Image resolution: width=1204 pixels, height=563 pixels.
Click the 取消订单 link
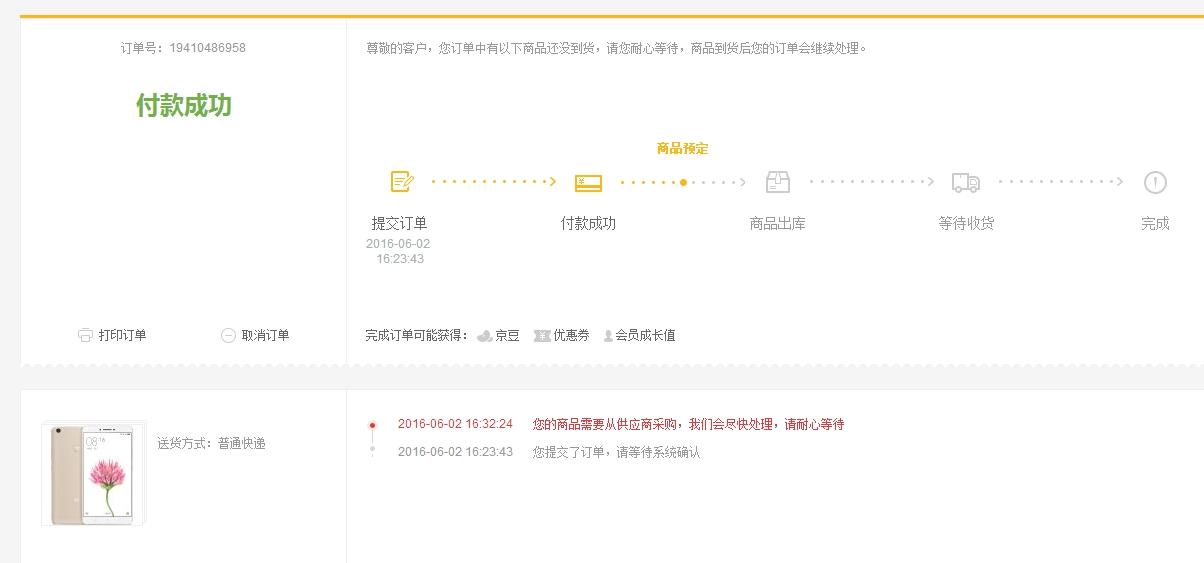265,335
